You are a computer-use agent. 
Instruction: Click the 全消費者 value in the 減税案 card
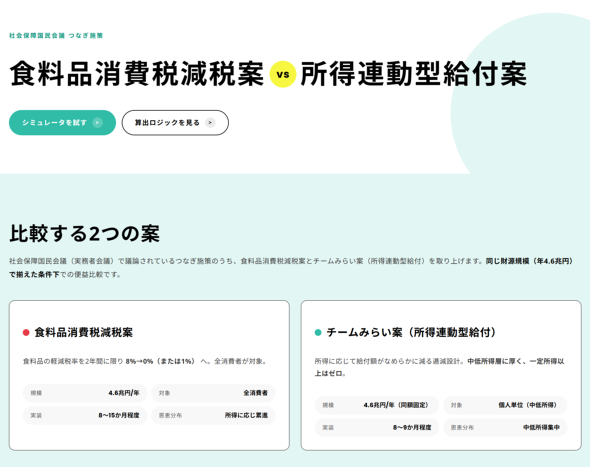tap(255, 393)
